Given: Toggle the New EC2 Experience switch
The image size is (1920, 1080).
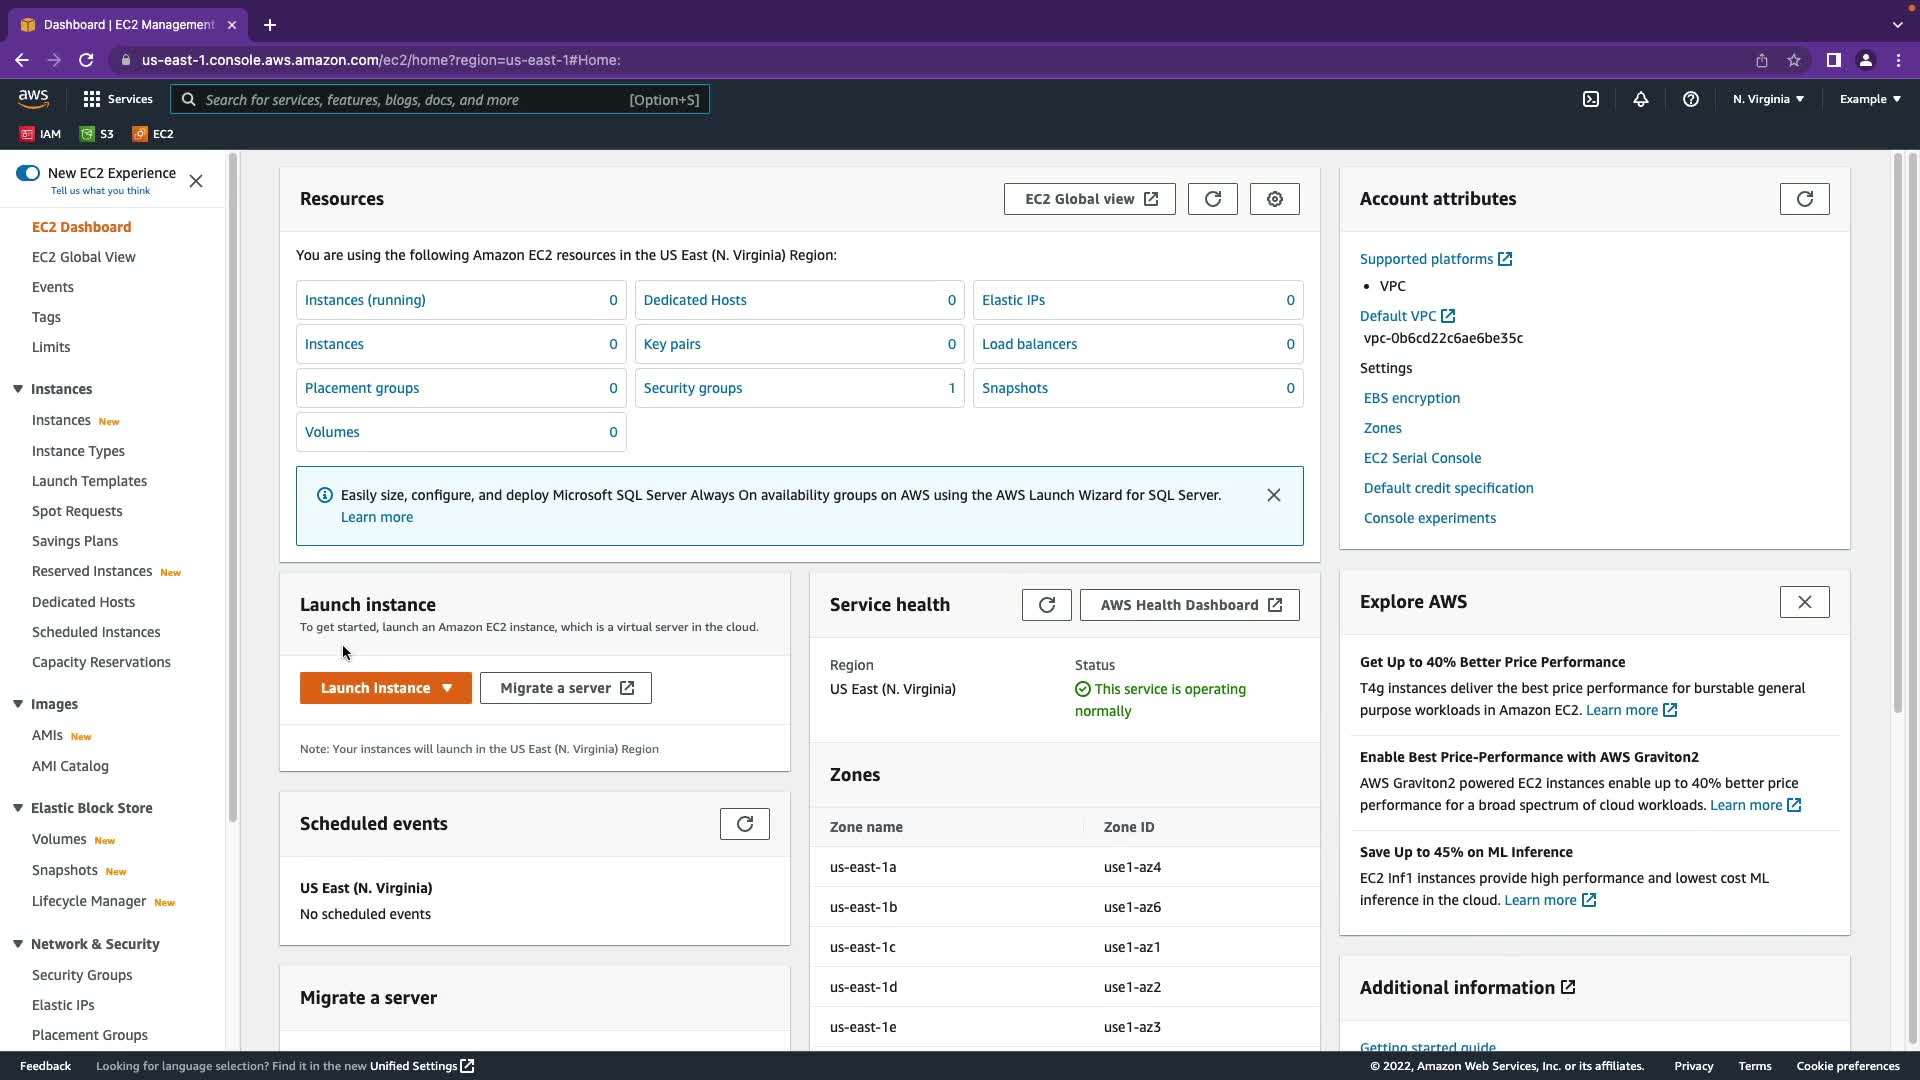Looking at the screenshot, I should 28,173.
